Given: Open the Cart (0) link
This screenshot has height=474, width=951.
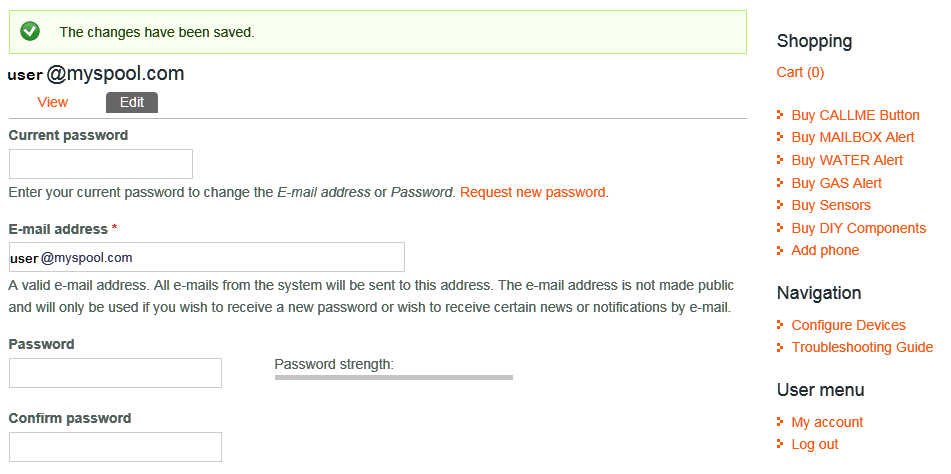Looking at the screenshot, I should click(x=800, y=72).
